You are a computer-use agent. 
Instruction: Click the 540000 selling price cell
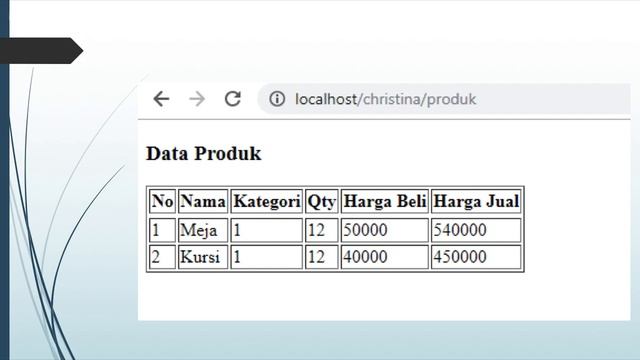coord(476,230)
